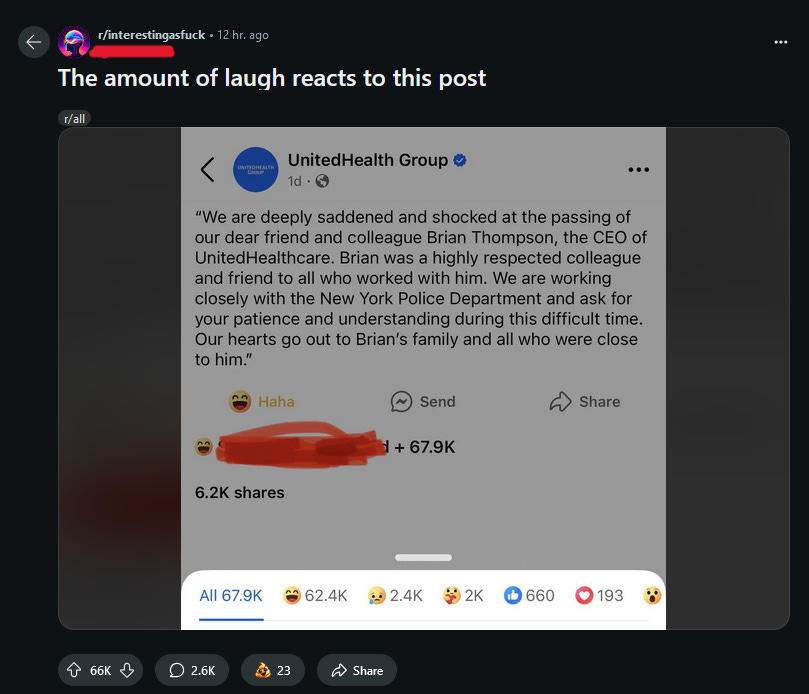The image size is (809, 694).
Task: Share the Reddit post
Action: (x=357, y=670)
